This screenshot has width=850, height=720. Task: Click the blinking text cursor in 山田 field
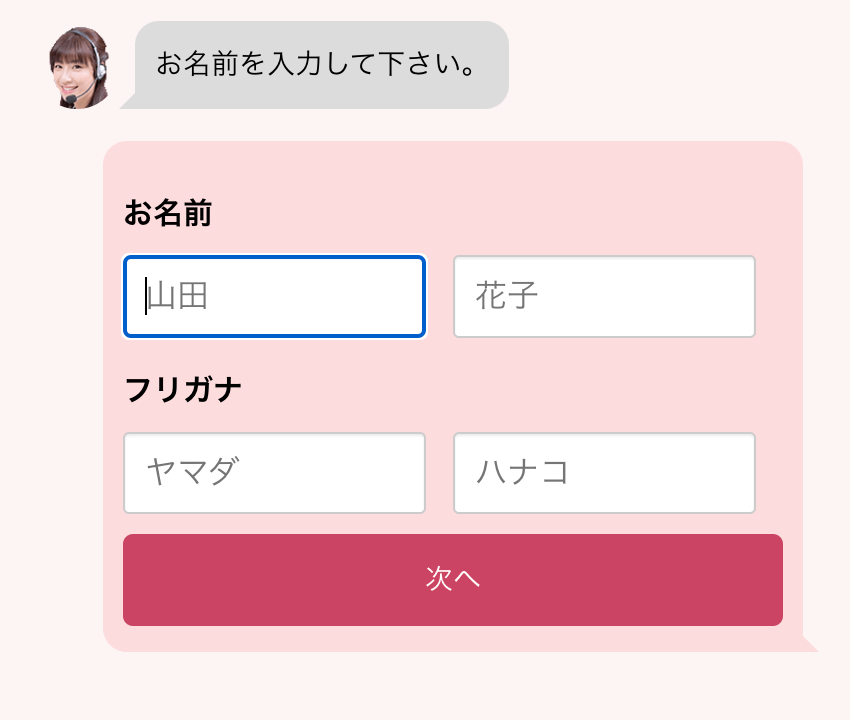pos(147,297)
